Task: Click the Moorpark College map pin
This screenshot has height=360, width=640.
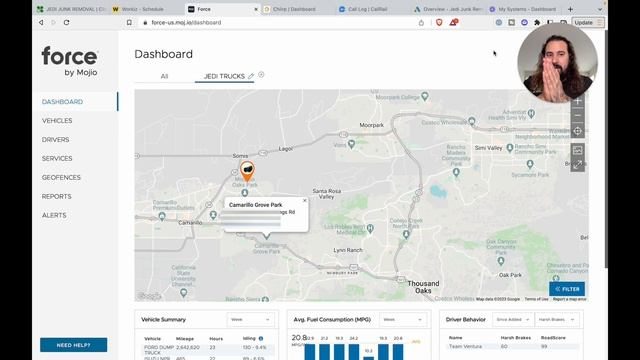Action: 425,96
